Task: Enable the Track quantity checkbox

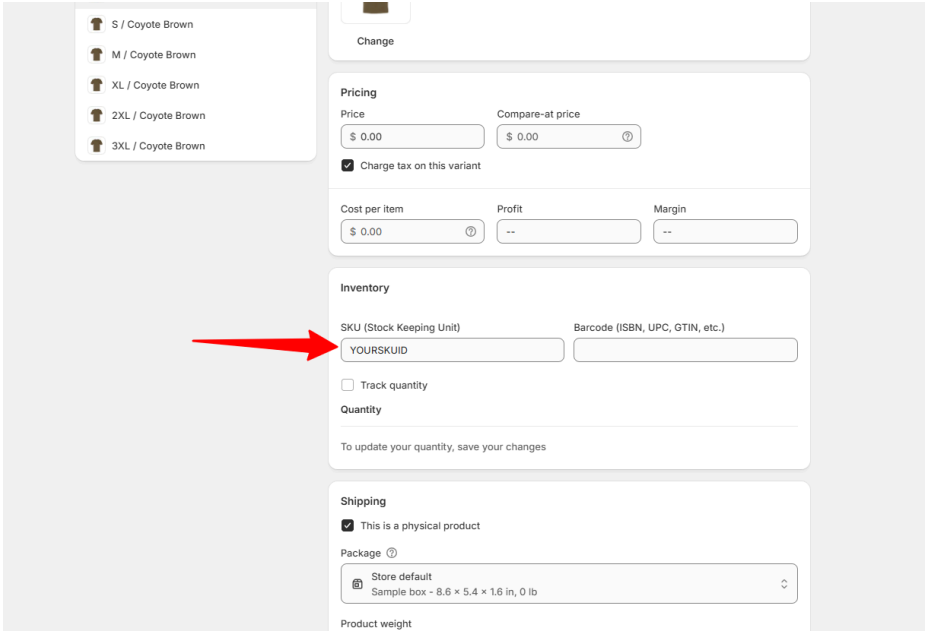Action: (348, 385)
